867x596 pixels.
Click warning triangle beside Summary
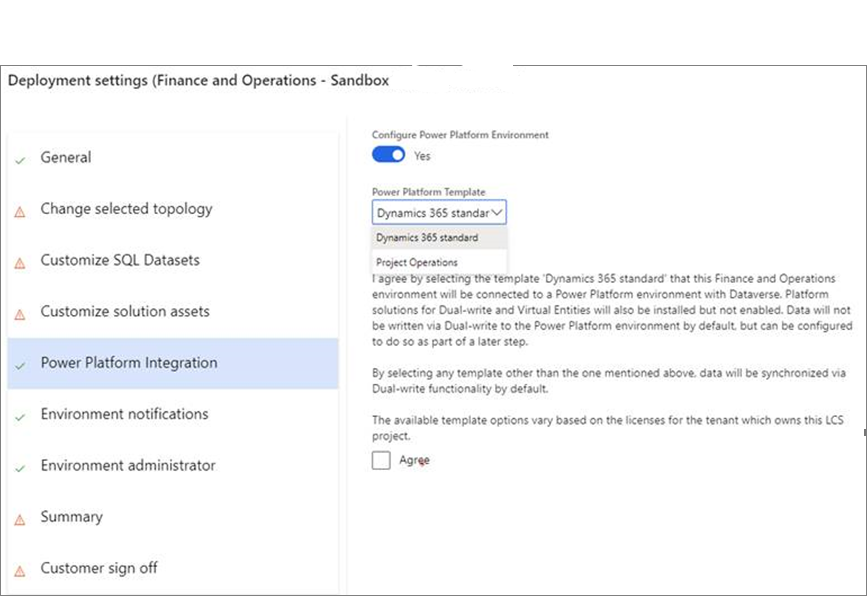(20, 520)
